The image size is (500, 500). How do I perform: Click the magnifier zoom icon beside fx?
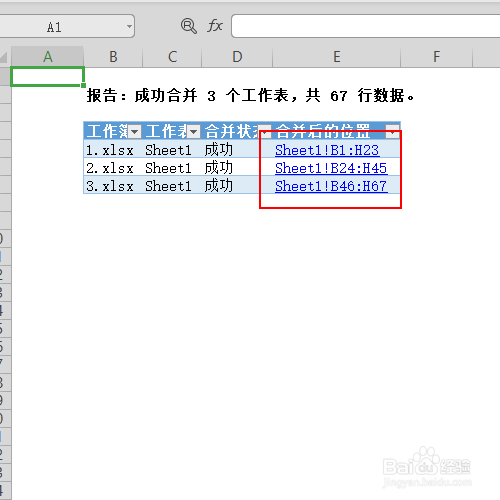point(189,26)
